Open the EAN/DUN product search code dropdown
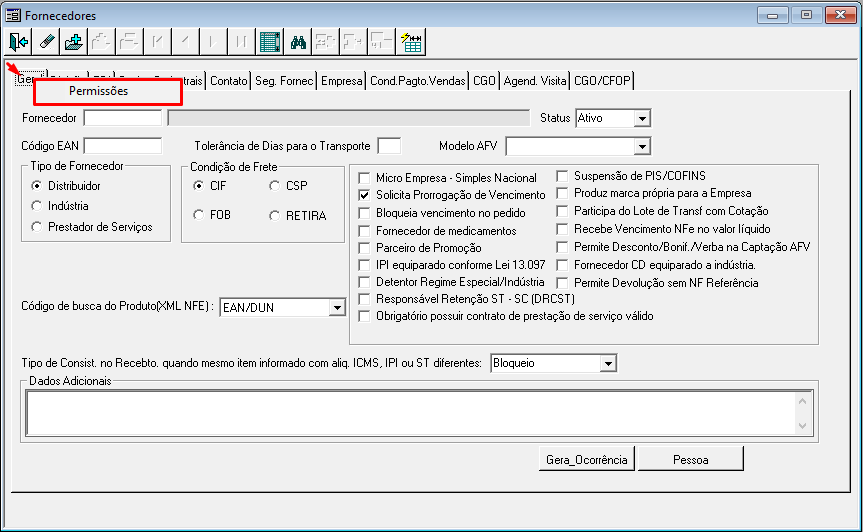 click(337, 308)
